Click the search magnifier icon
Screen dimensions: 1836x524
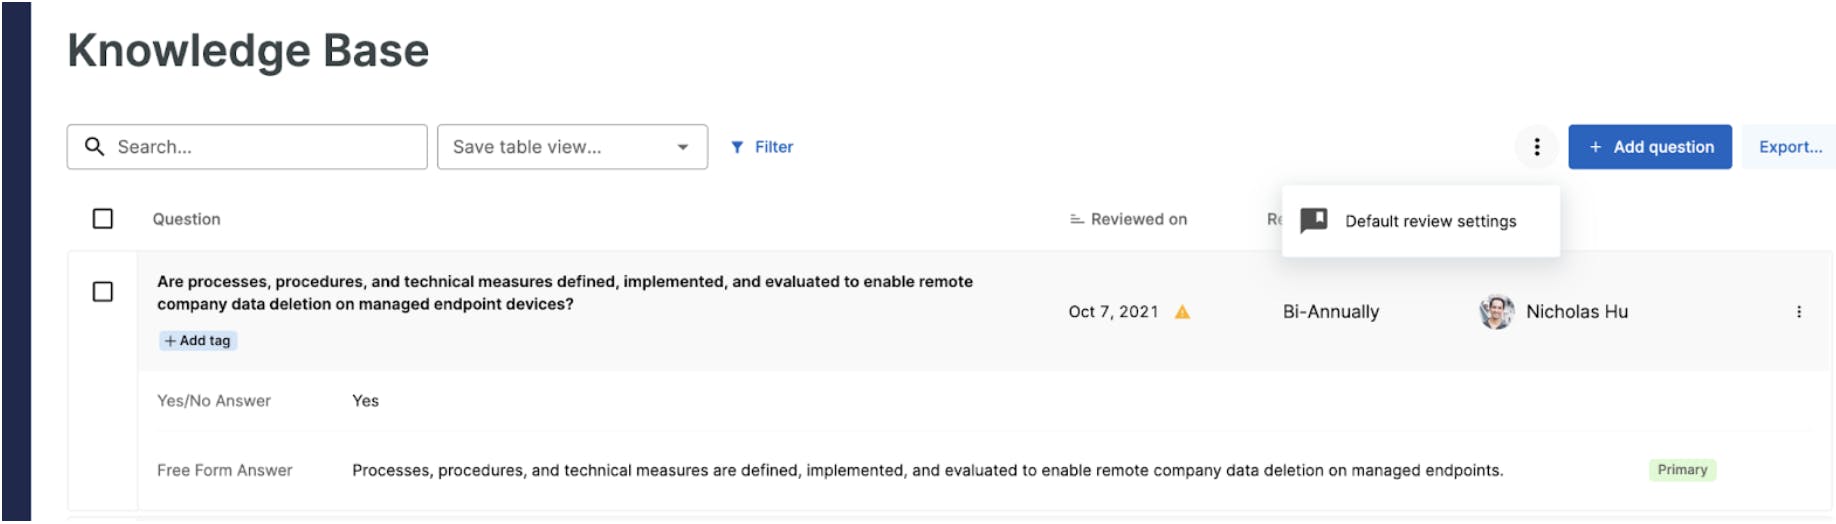94,146
